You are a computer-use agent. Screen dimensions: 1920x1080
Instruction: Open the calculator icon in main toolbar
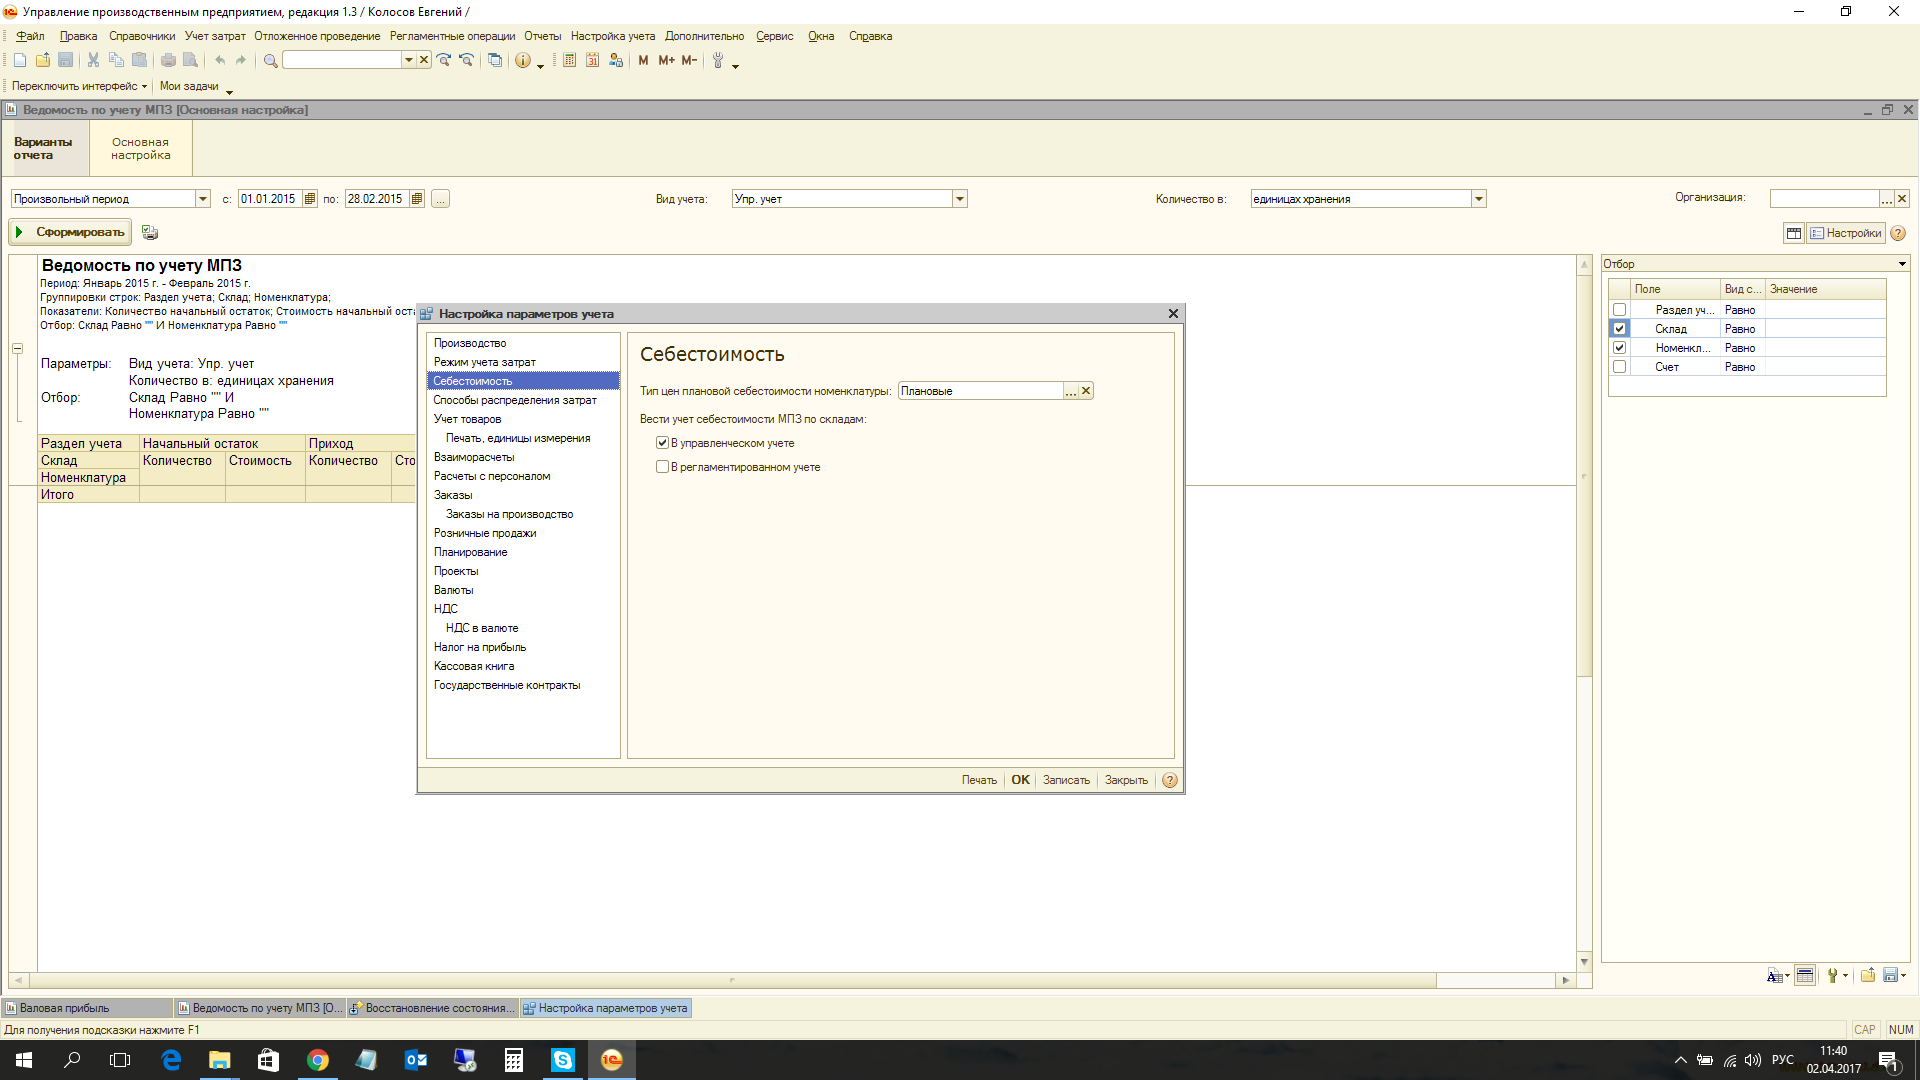(569, 61)
